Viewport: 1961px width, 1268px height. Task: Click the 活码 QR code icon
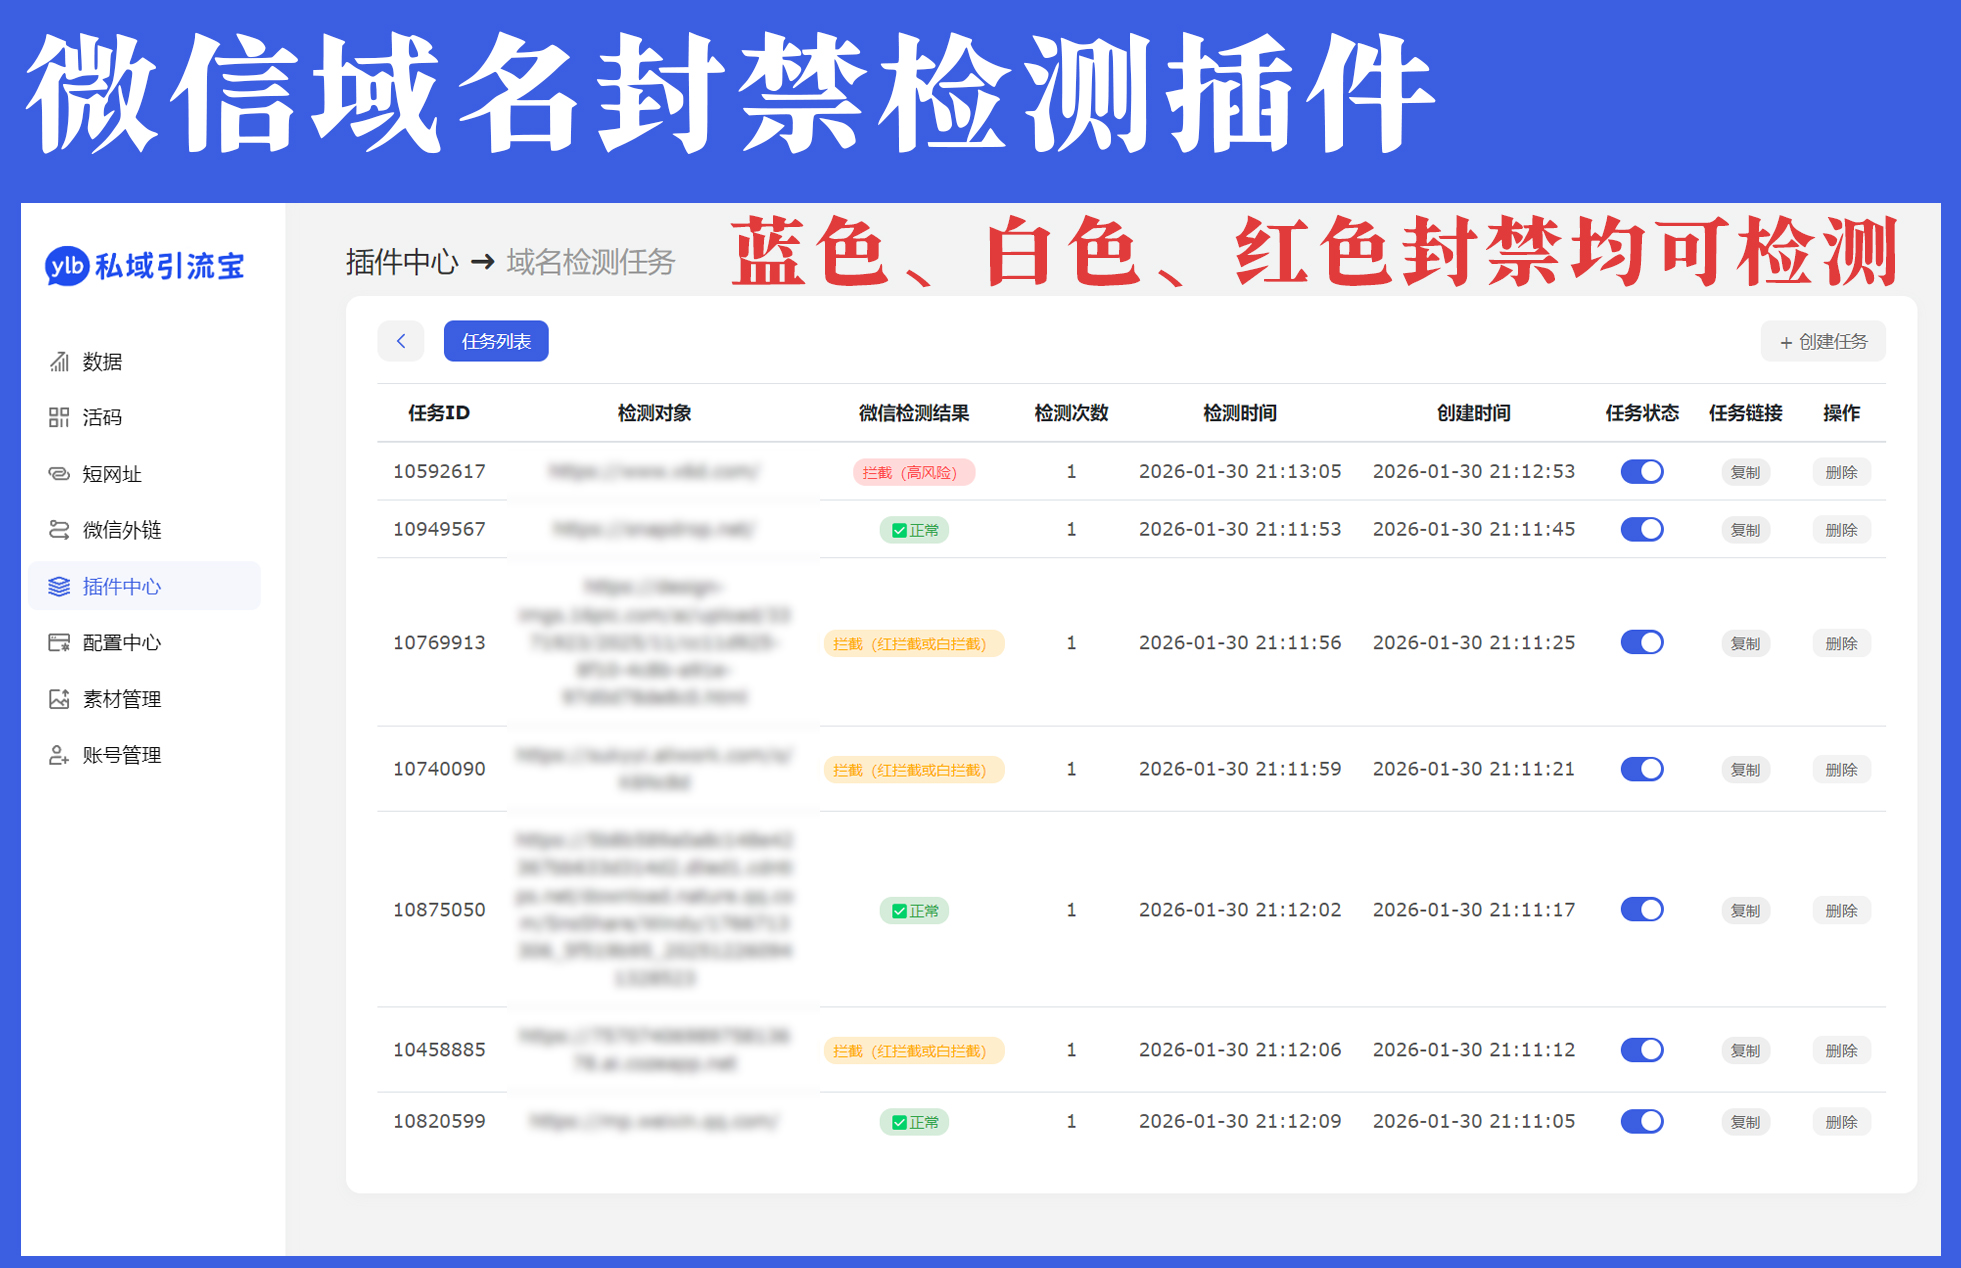point(59,417)
